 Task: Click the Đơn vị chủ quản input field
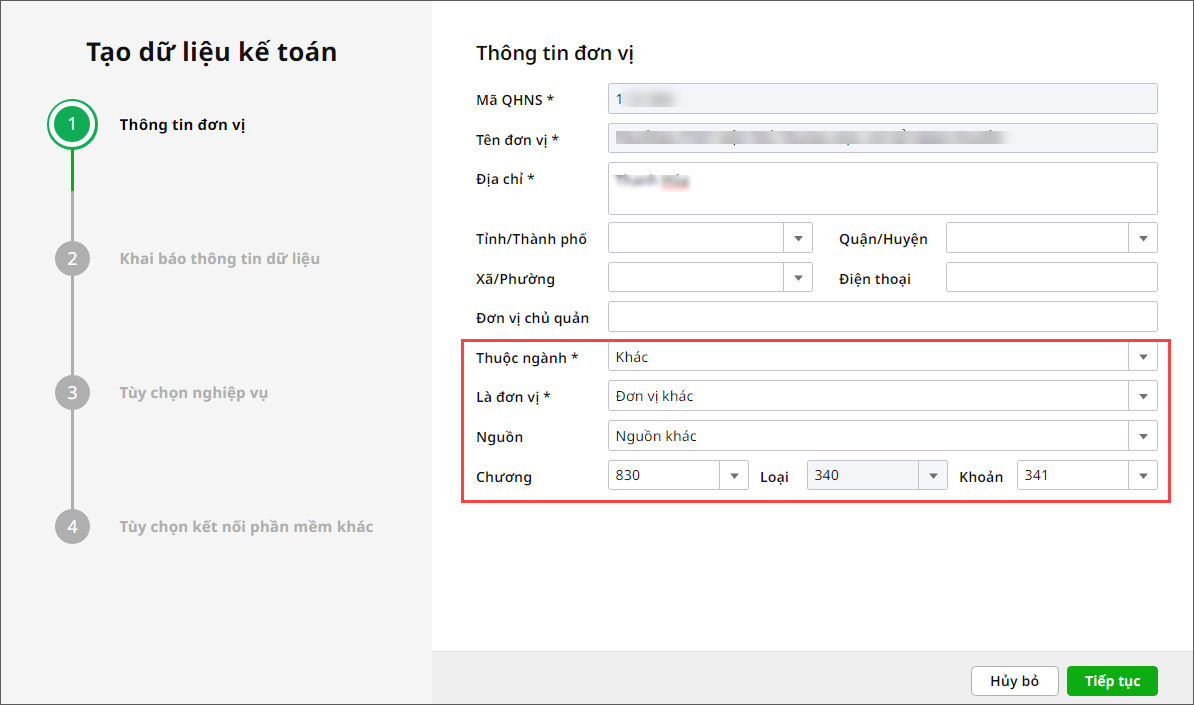pos(883,317)
